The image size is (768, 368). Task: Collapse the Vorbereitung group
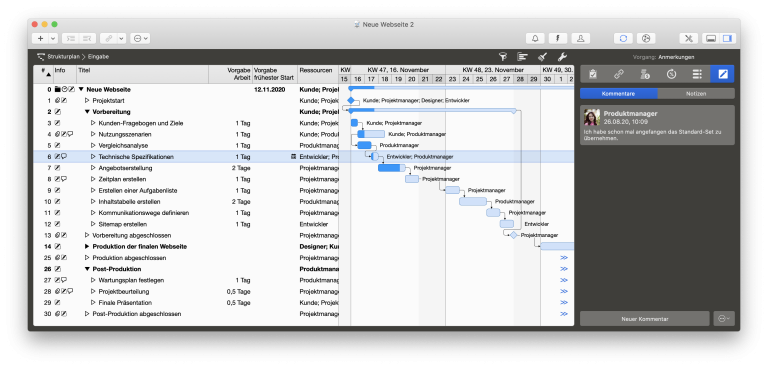87,112
